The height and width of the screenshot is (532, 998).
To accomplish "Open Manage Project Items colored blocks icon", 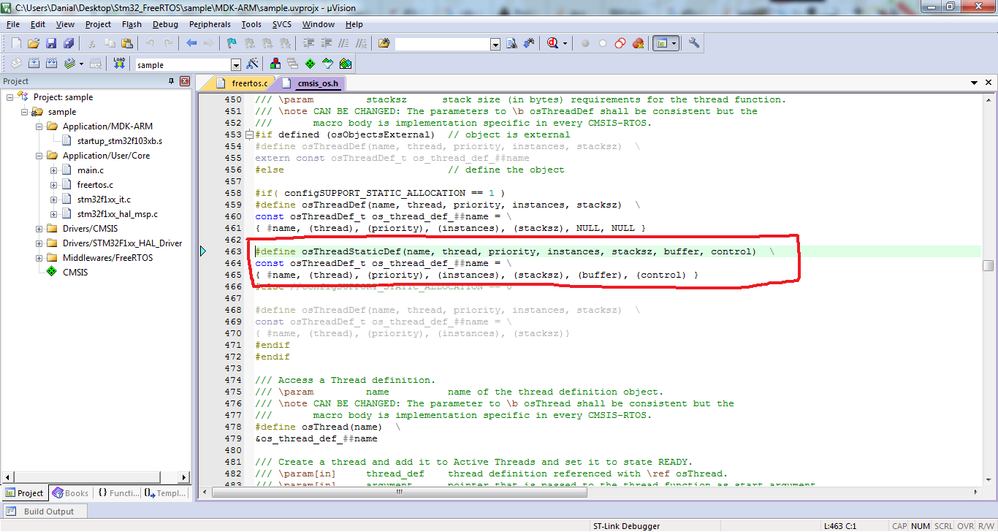I will 276,64.
